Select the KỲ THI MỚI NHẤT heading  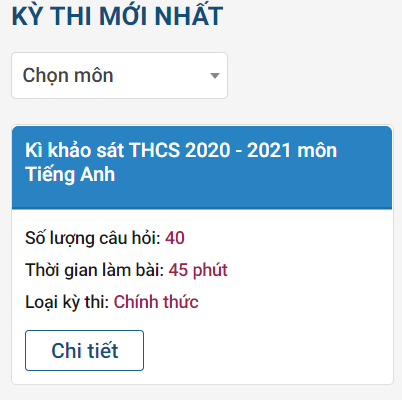point(117,16)
